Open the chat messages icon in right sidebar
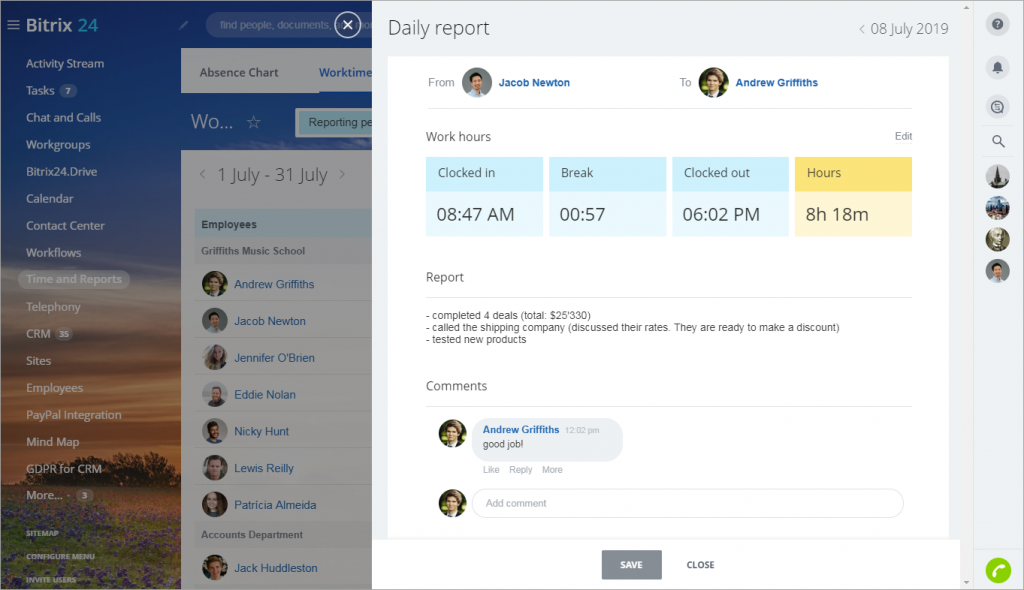 pyautogui.click(x=997, y=107)
